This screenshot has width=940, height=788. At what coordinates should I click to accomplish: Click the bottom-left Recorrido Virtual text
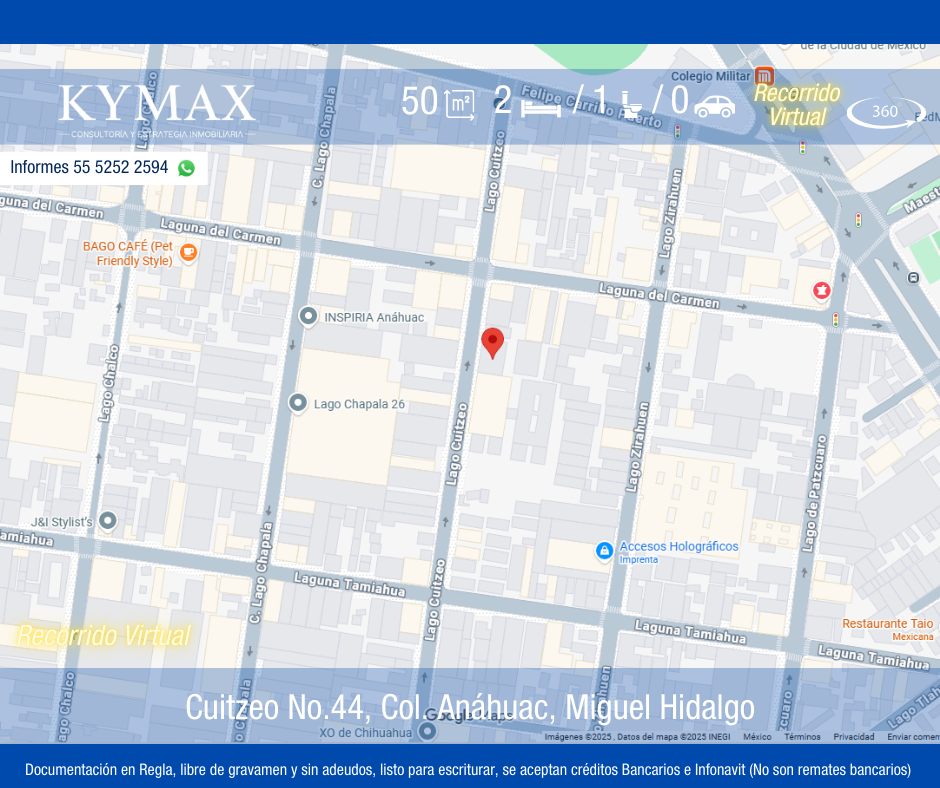tap(103, 635)
